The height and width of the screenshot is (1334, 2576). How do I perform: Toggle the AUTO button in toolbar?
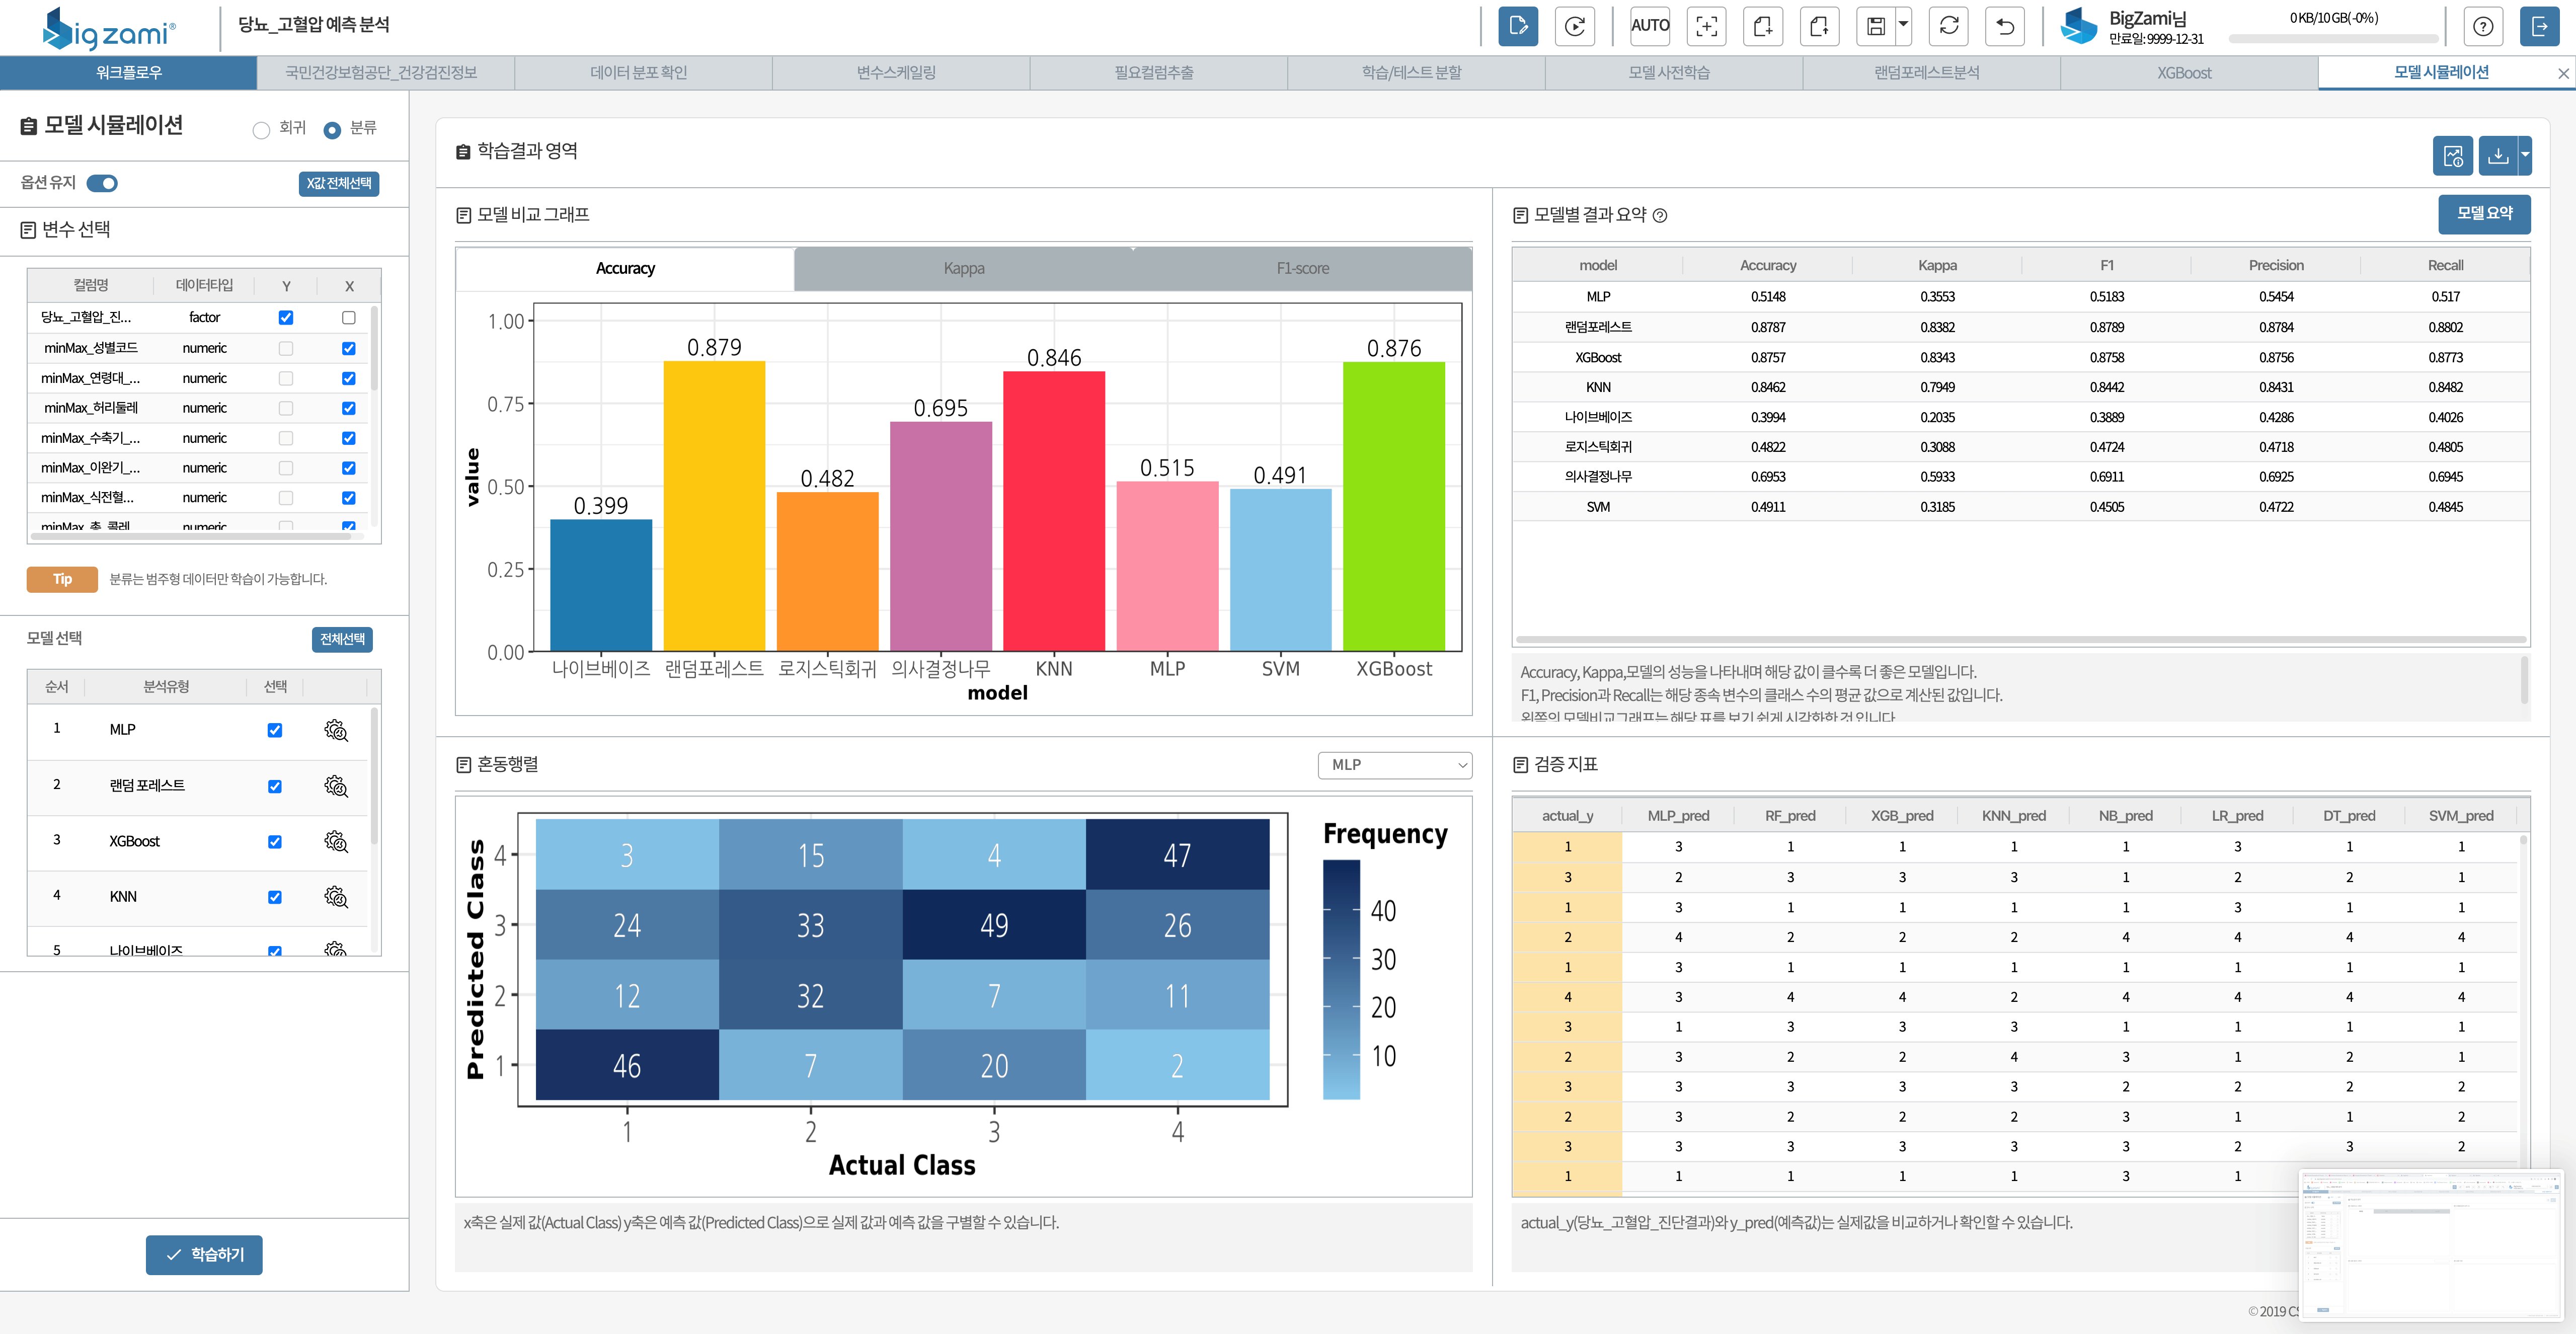1649,26
